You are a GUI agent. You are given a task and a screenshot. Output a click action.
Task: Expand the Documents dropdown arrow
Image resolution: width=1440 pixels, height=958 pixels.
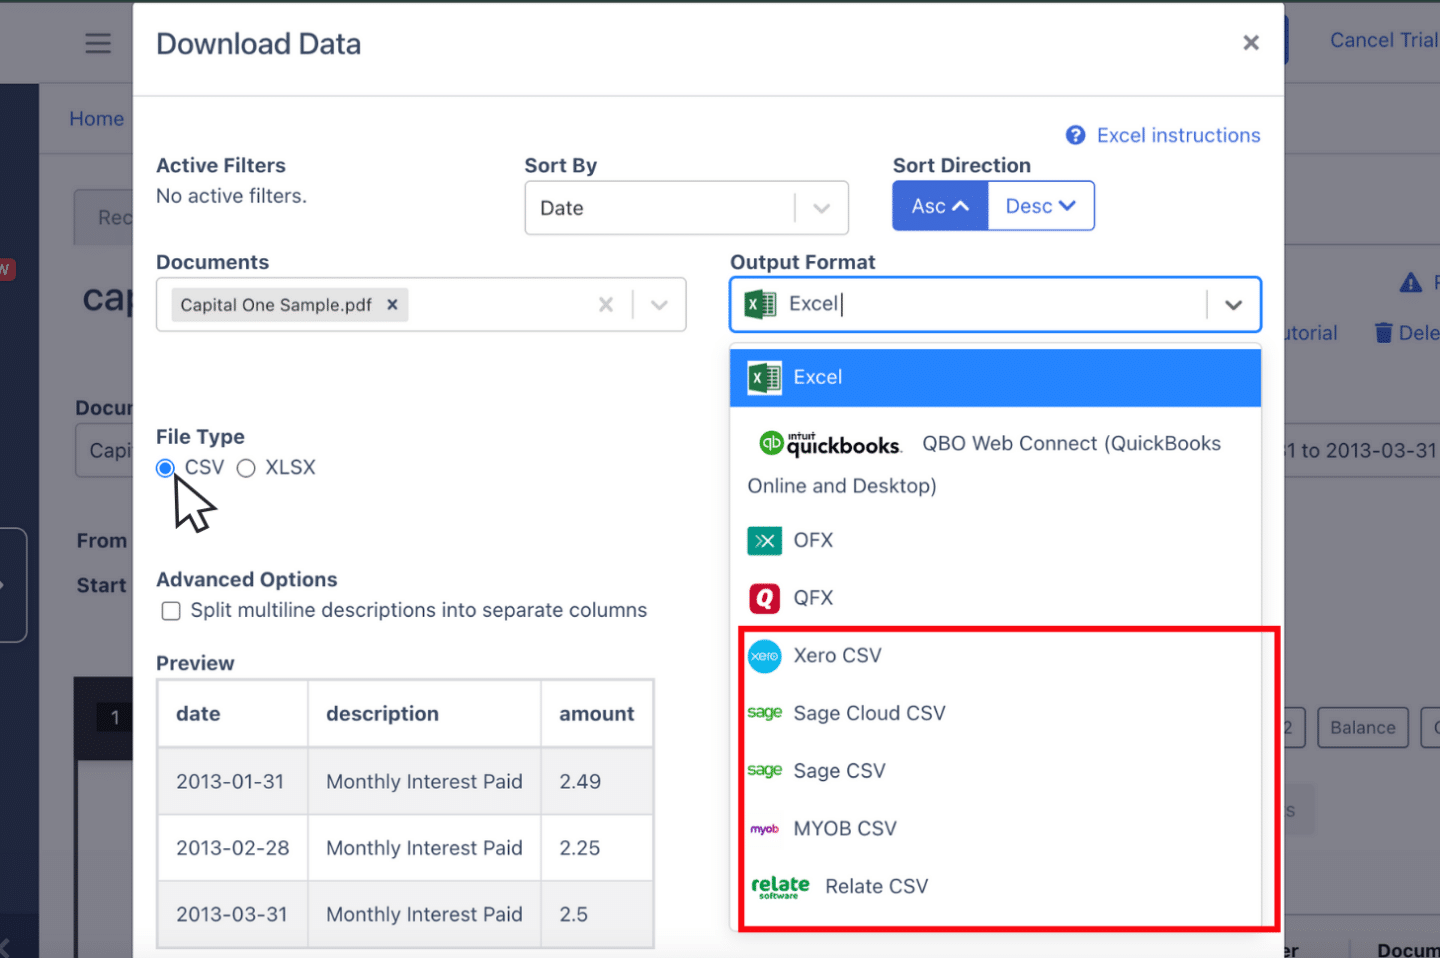(x=659, y=305)
